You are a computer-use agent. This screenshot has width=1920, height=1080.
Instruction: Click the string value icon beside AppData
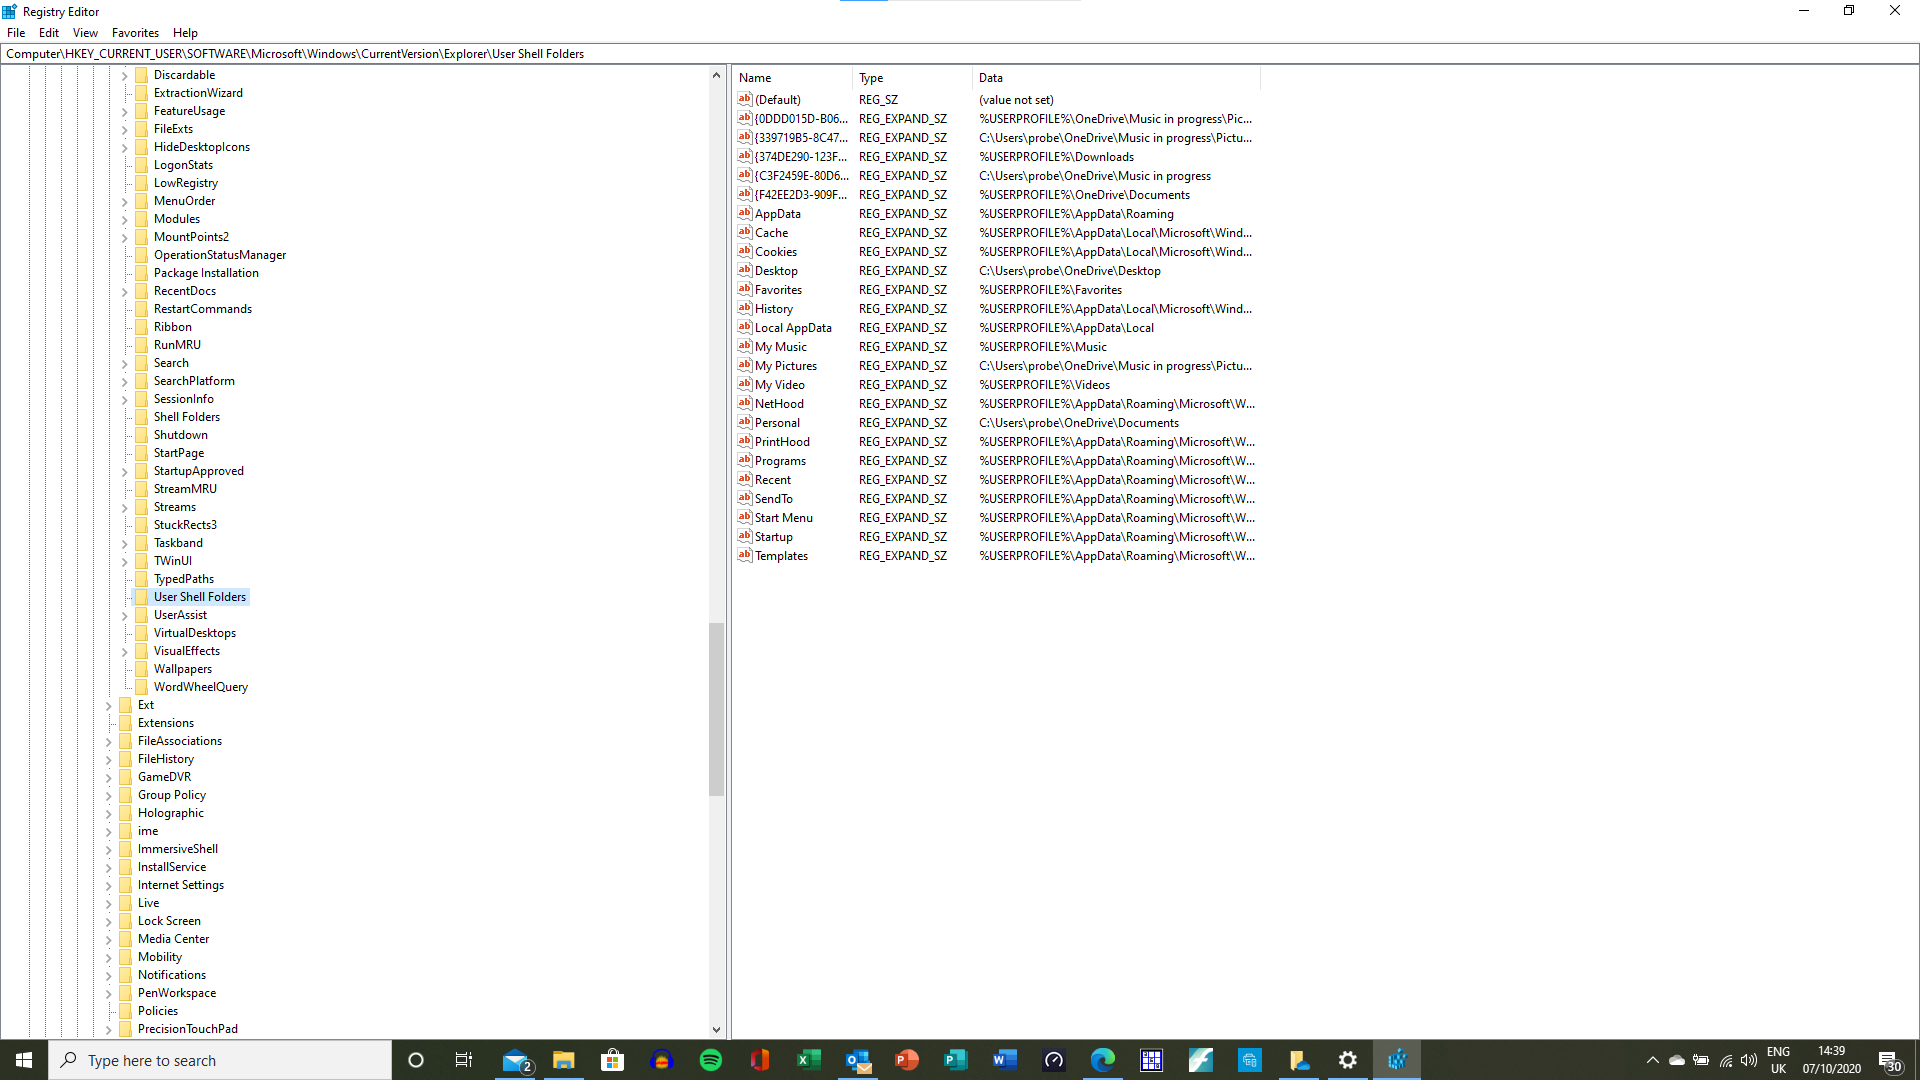(x=744, y=213)
